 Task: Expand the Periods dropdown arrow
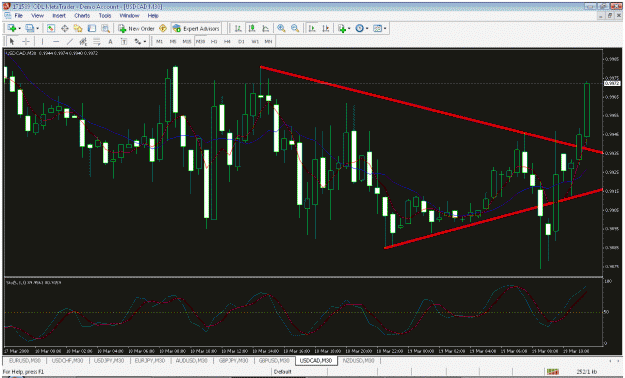click(x=367, y=28)
